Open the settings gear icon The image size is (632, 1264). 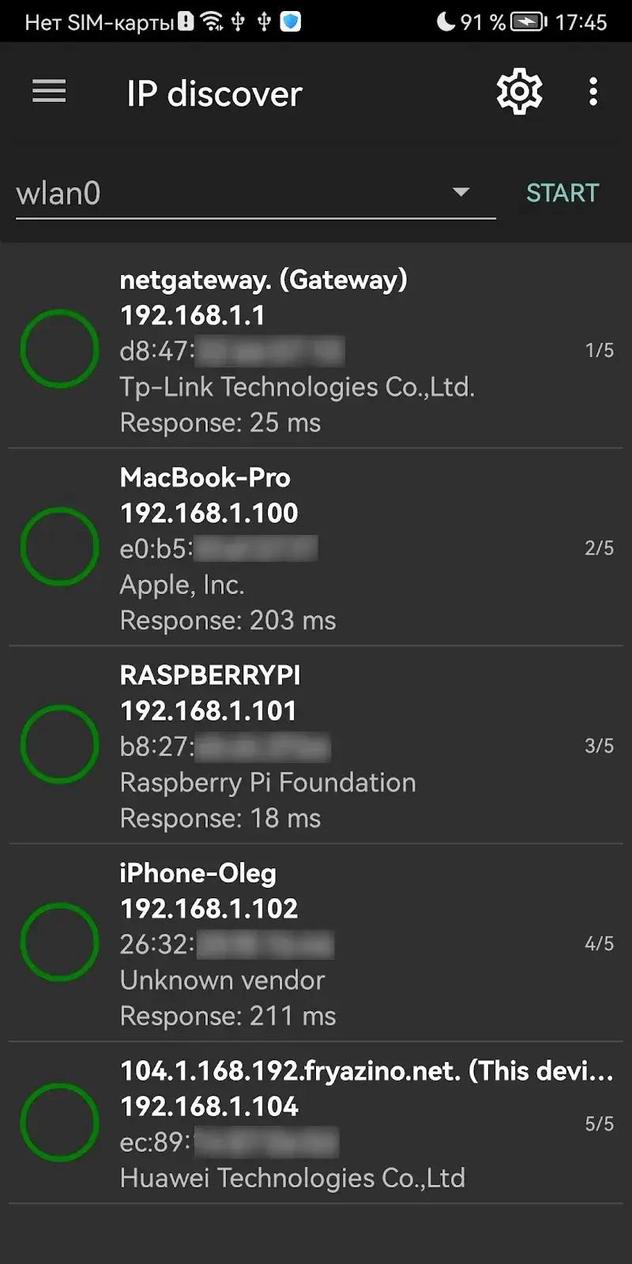click(x=519, y=91)
